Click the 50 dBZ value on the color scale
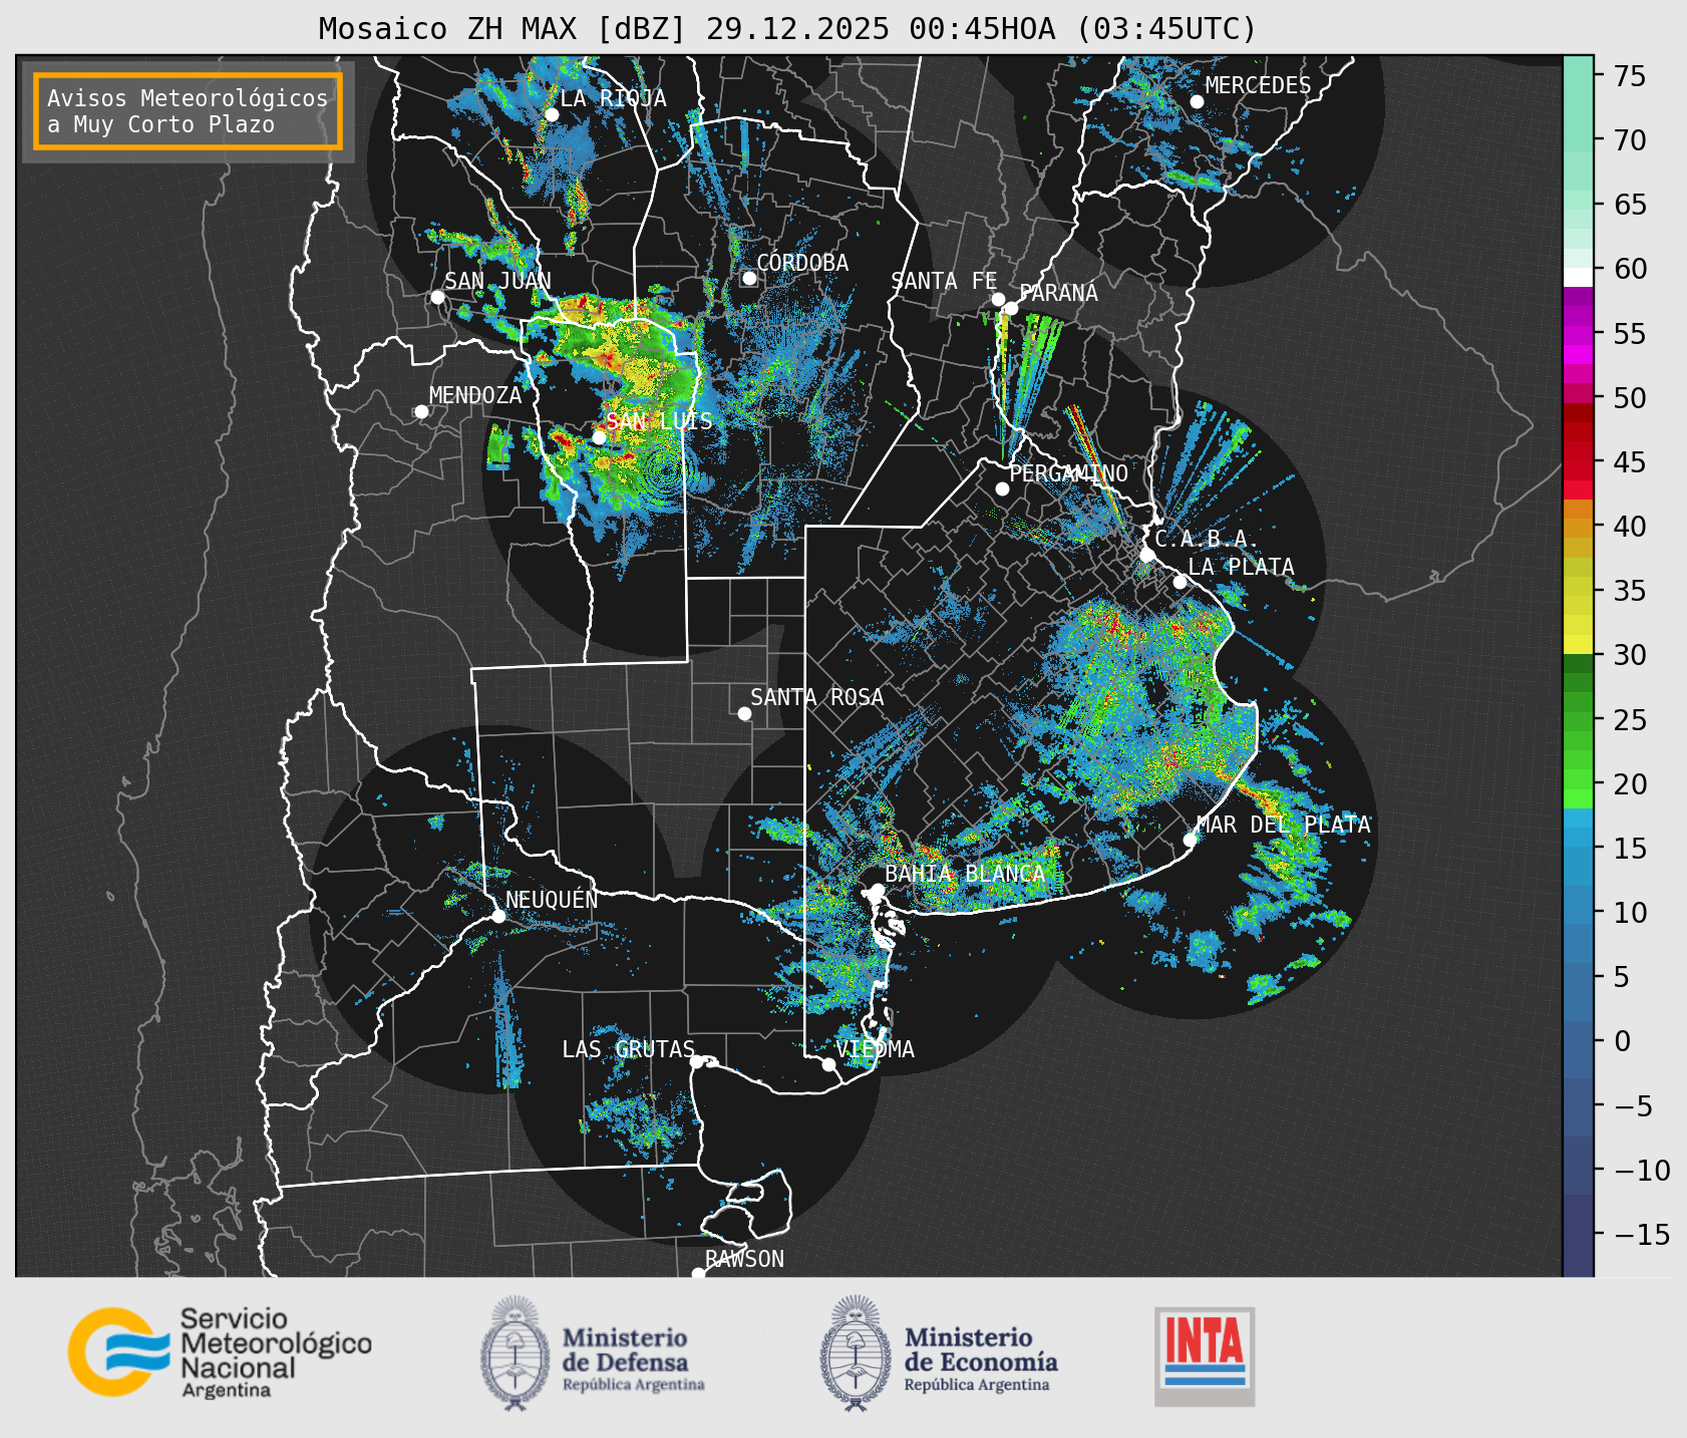The height and width of the screenshot is (1438, 1687). (x=1629, y=398)
